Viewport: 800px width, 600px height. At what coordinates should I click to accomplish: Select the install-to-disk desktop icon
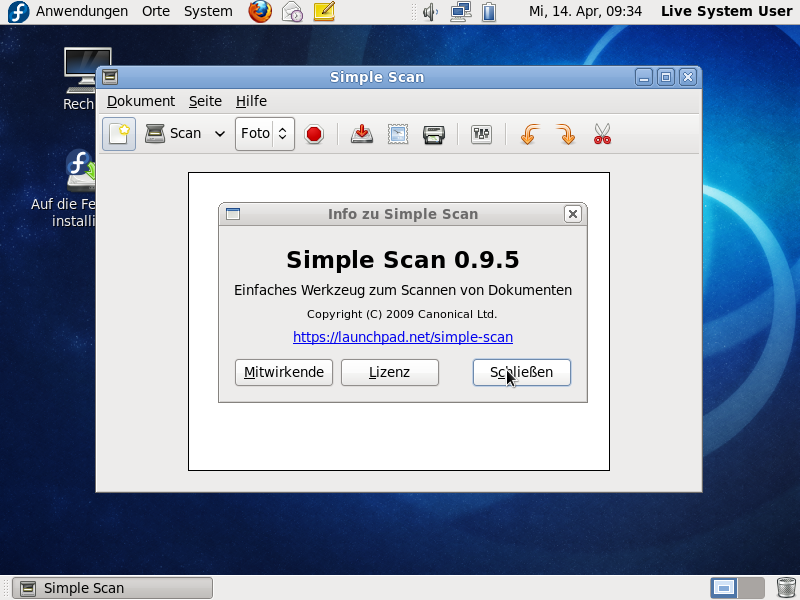click(71, 189)
